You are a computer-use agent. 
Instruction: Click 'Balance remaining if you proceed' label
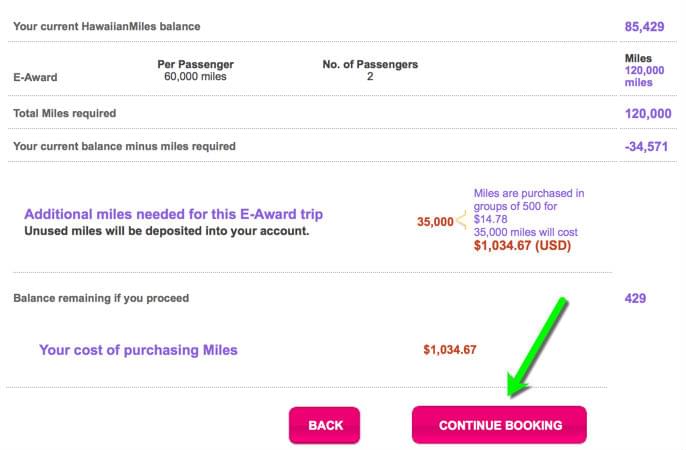pos(101,298)
